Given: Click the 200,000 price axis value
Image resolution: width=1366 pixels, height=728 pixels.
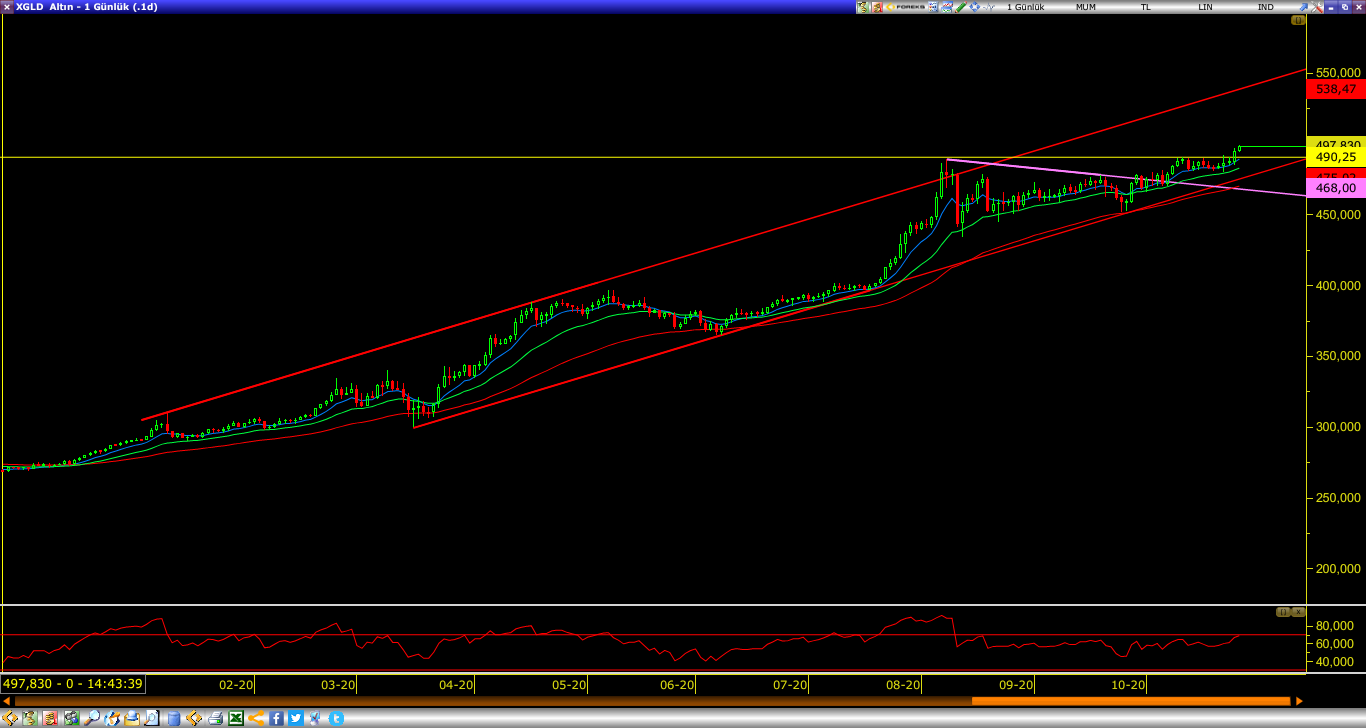Looking at the screenshot, I should (1337, 569).
